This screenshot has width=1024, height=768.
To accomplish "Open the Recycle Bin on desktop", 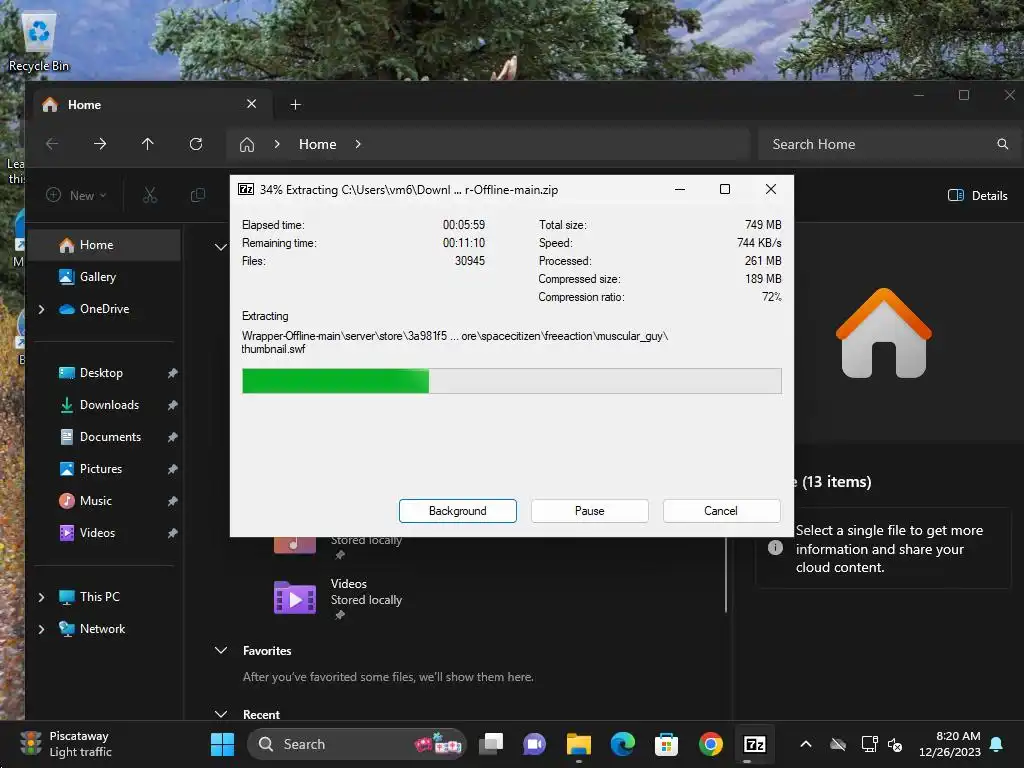I will pyautogui.click(x=39, y=40).
